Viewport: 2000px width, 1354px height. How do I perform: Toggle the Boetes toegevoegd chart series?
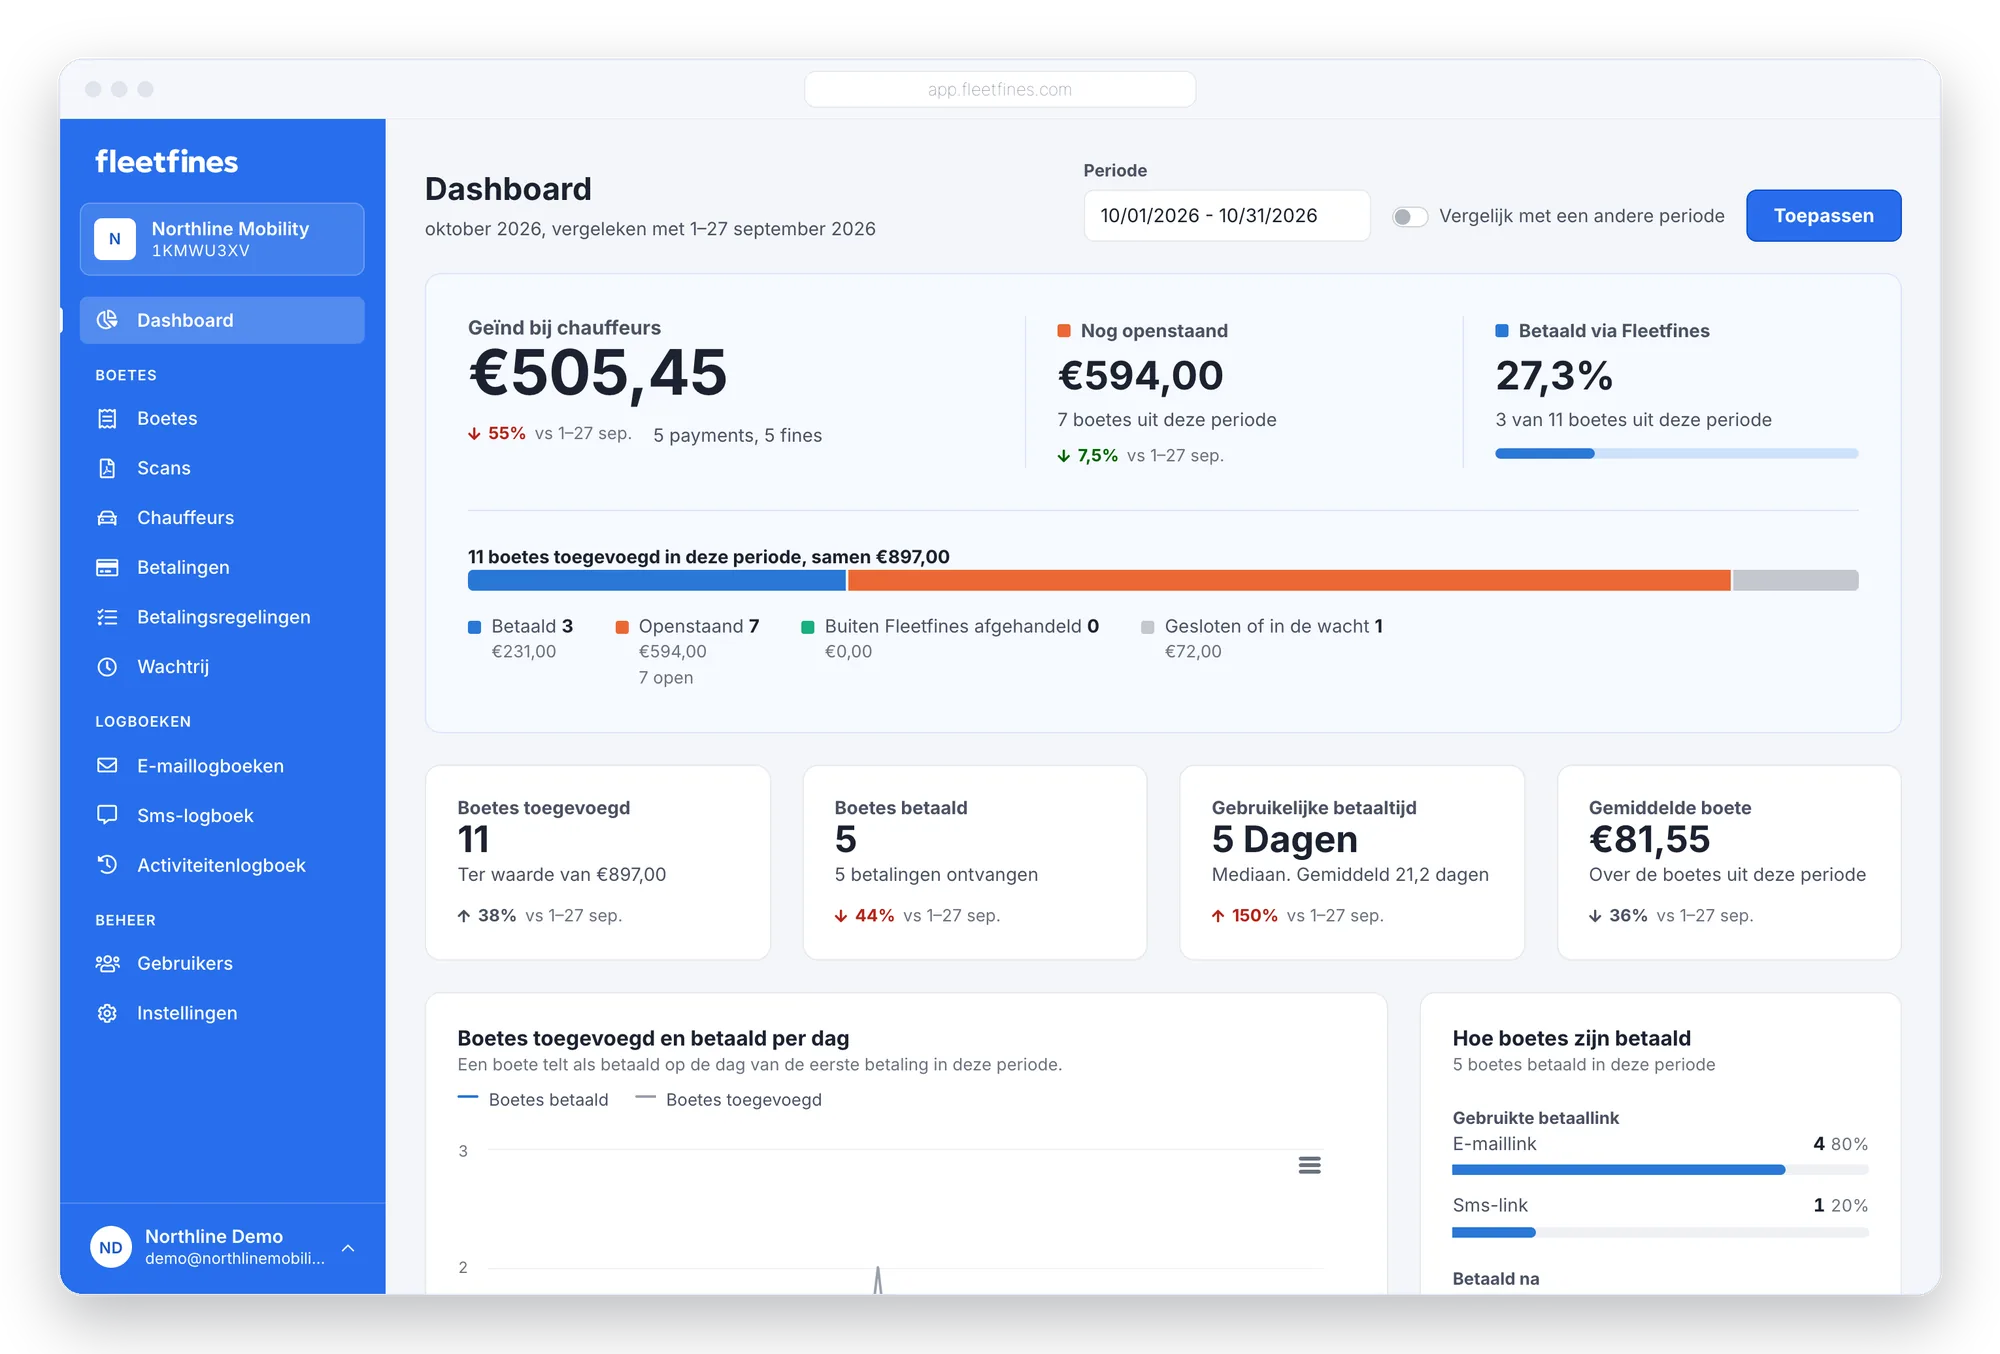click(x=728, y=1099)
